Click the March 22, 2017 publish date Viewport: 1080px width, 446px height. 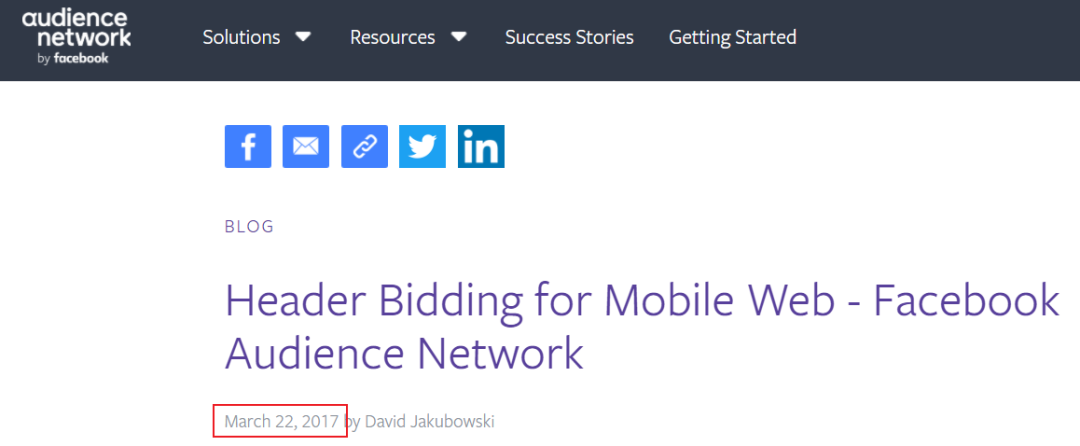tap(281, 421)
